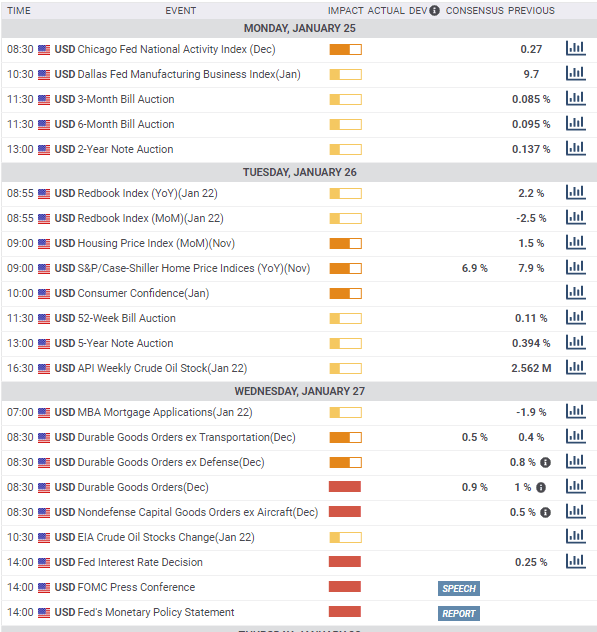The image size is (597, 632).
Task: Open chart for Dallas Fed Manufacturing Business Index
Action: [576, 73]
